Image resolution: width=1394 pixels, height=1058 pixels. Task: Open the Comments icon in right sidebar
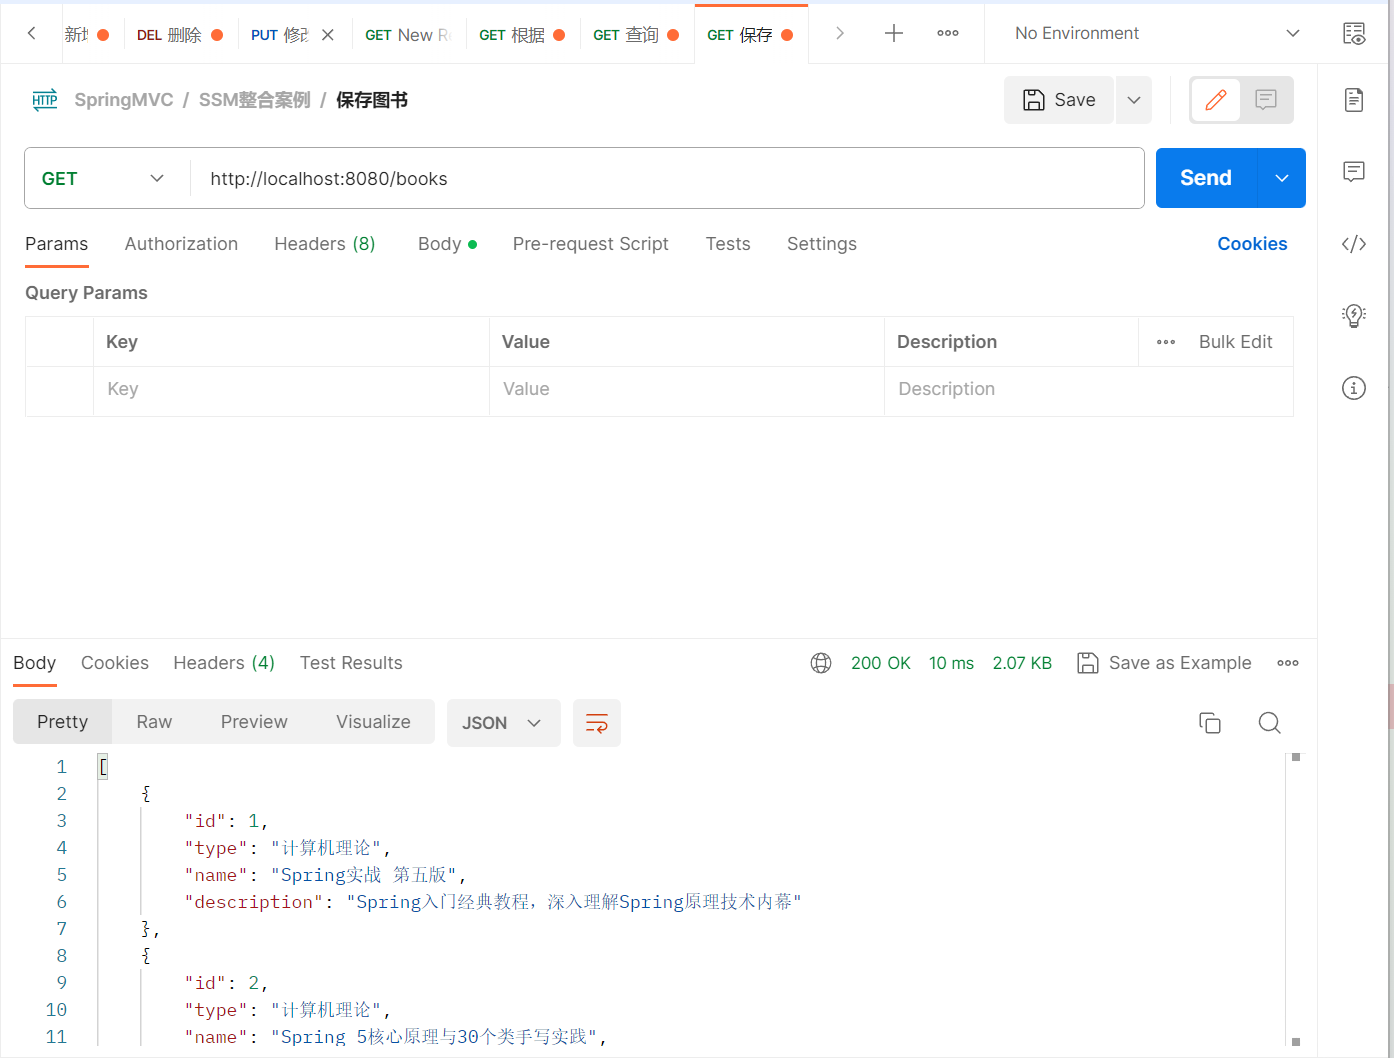pyautogui.click(x=1354, y=172)
